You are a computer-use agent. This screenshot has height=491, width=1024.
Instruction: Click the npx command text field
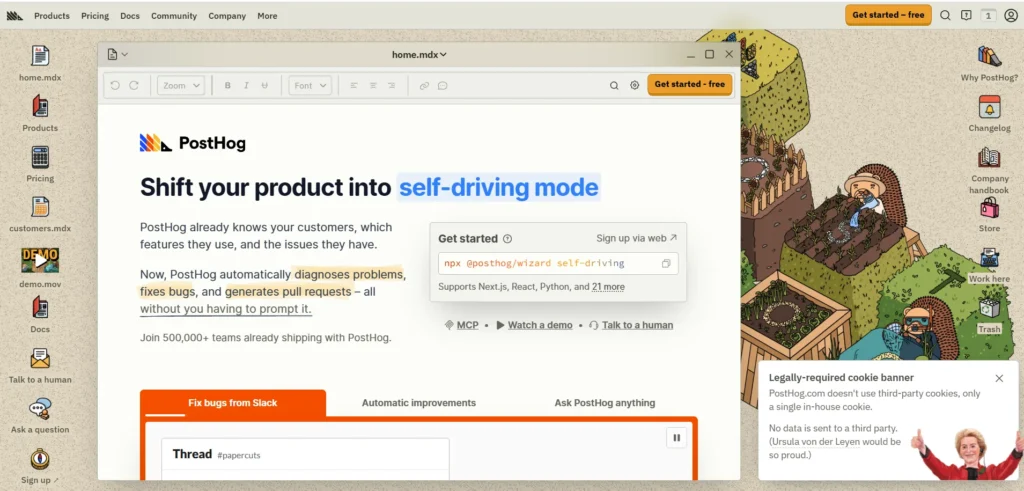point(558,264)
